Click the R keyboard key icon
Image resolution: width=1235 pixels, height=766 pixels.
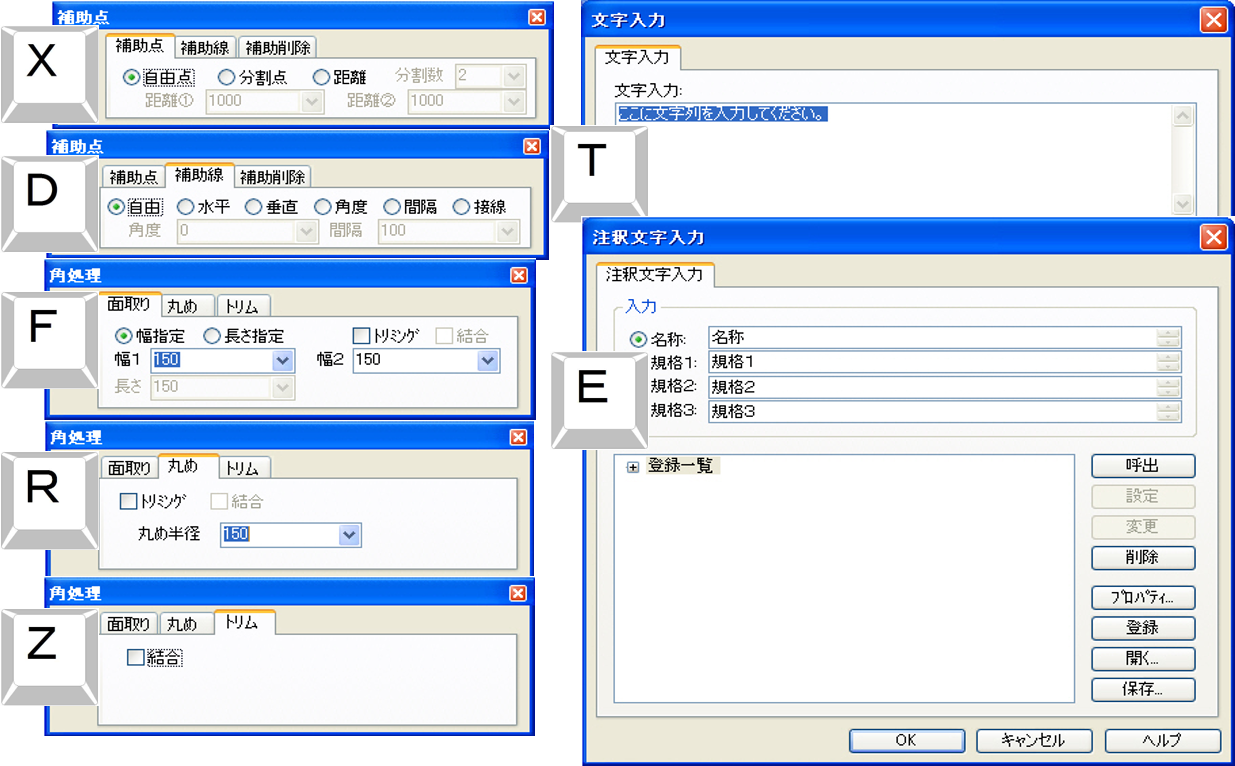tap(42, 488)
